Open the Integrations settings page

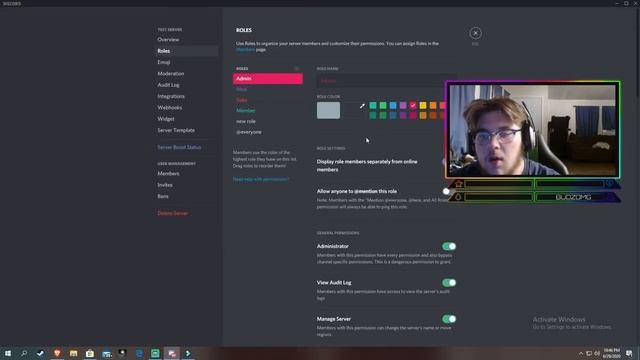click(186, 96)
